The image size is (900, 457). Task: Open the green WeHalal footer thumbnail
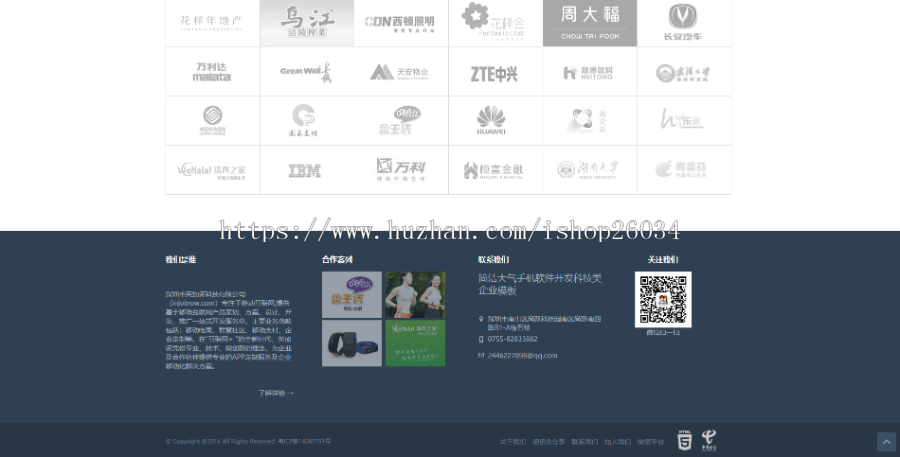415,343
